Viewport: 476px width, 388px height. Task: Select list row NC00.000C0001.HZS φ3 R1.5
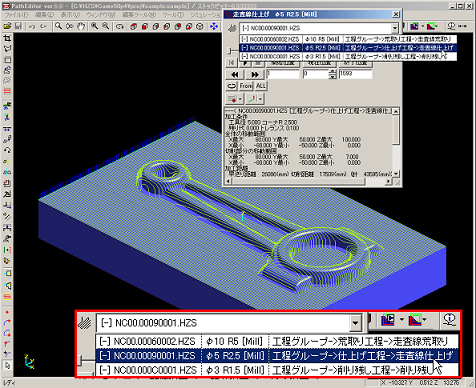pos(347,56)
